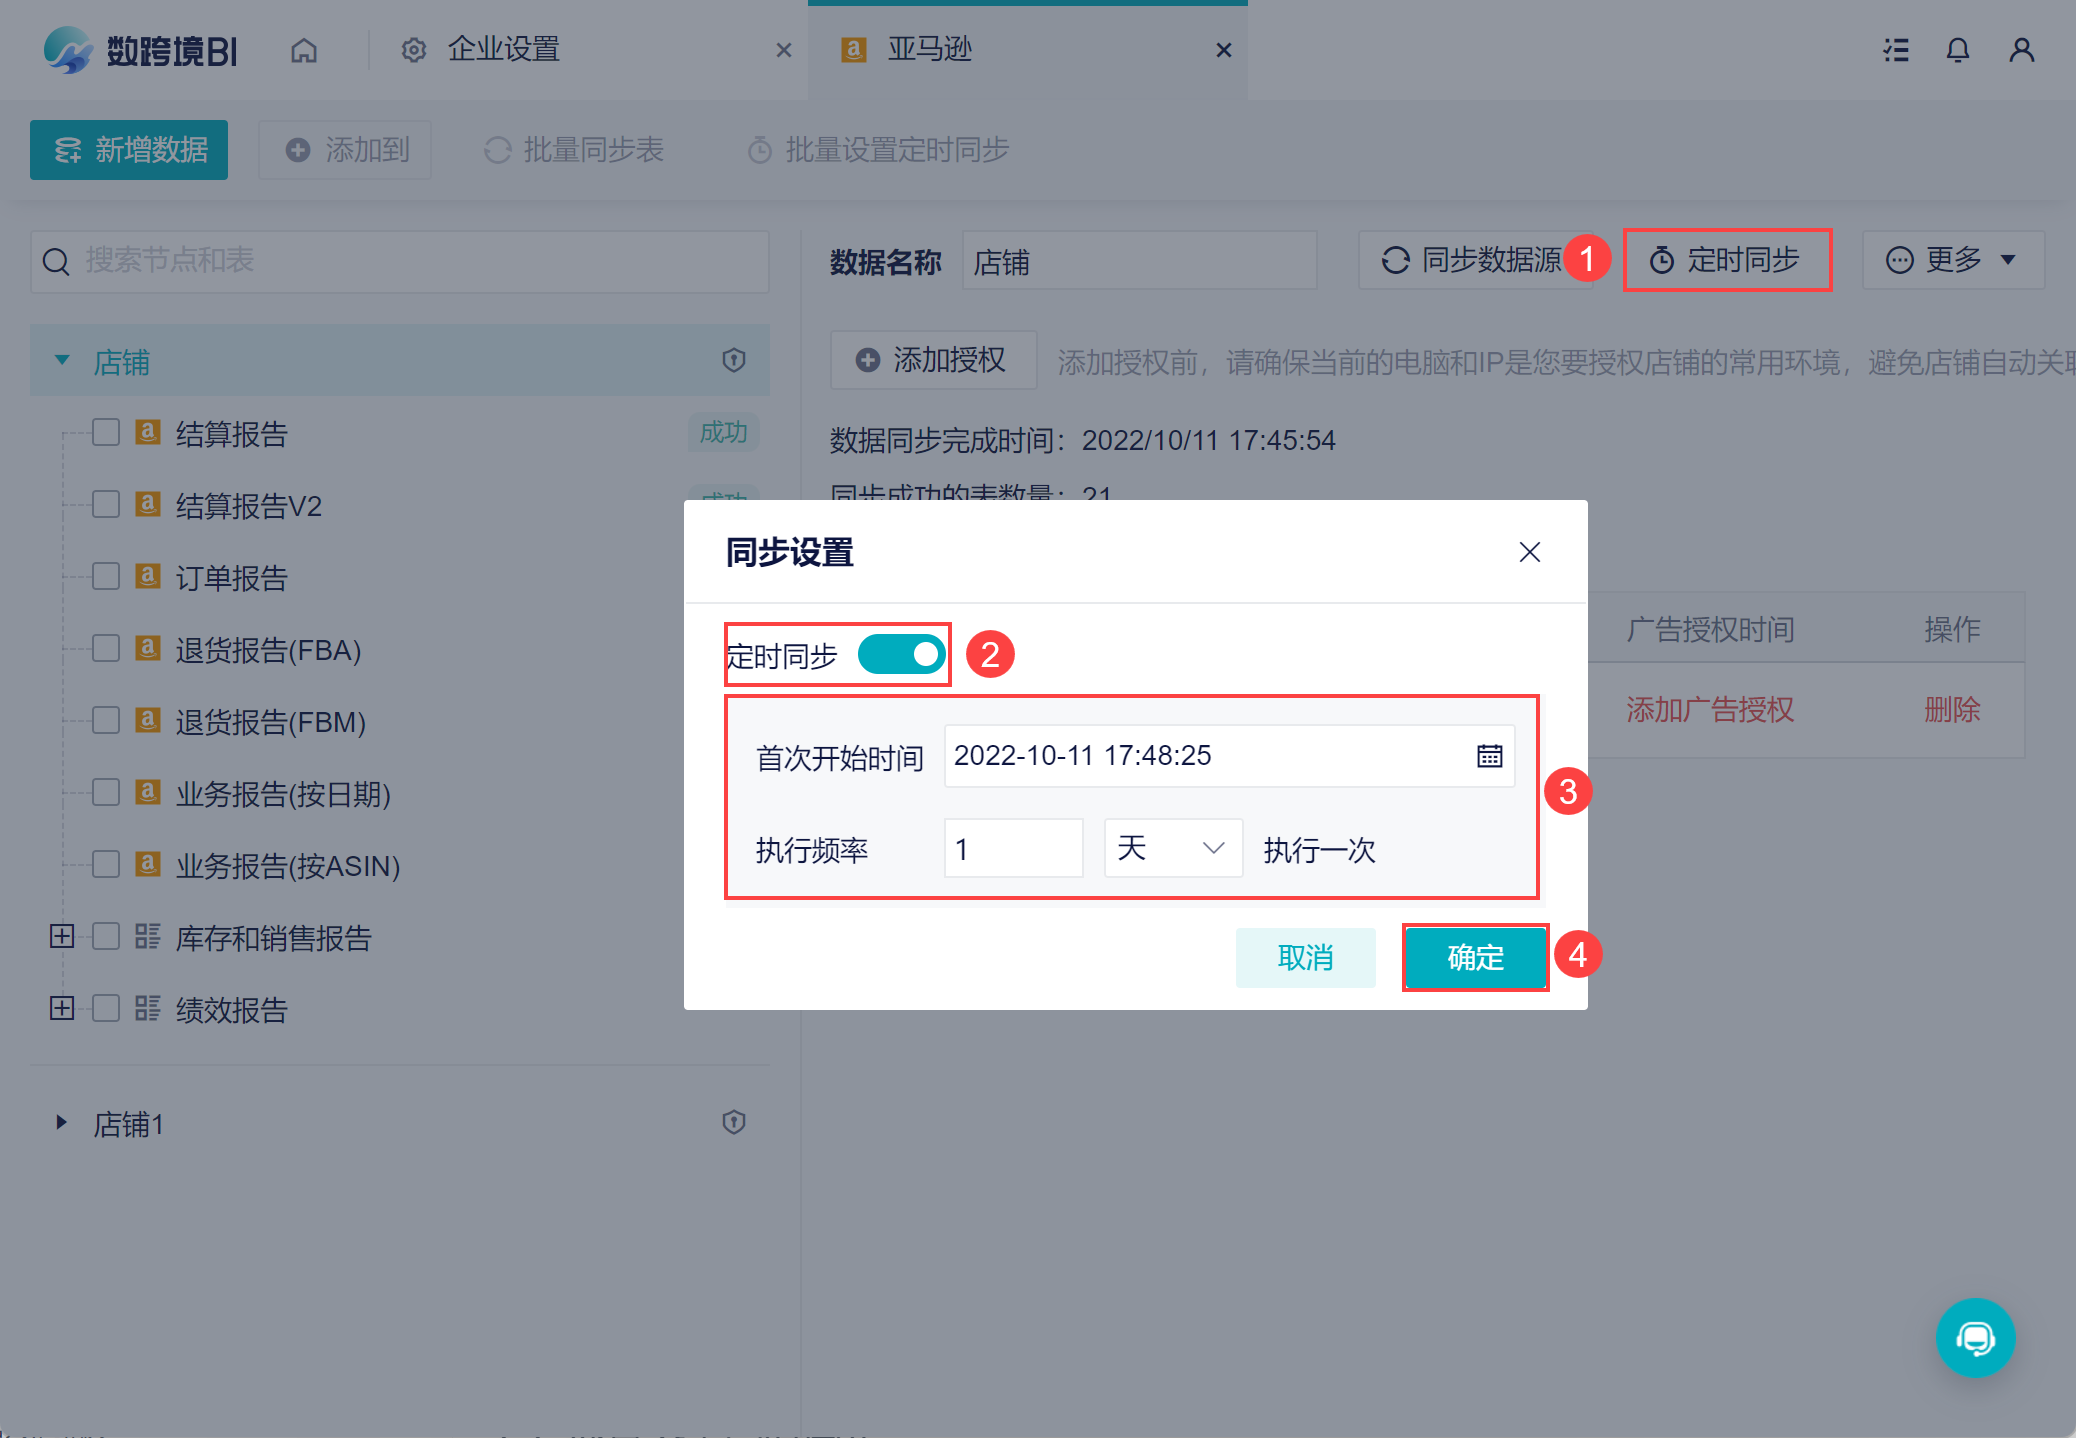Switch to the 企业设置 tab
The width and height of the screenshot is (2076, 1438).
(503, 50)
